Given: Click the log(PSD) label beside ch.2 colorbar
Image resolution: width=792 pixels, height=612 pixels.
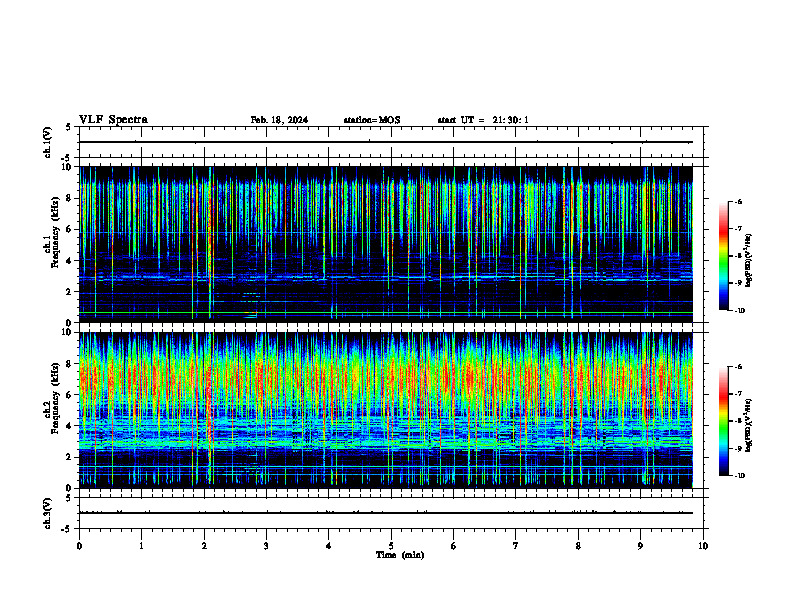Looking at the screenshot, I should tap(749, 426).
